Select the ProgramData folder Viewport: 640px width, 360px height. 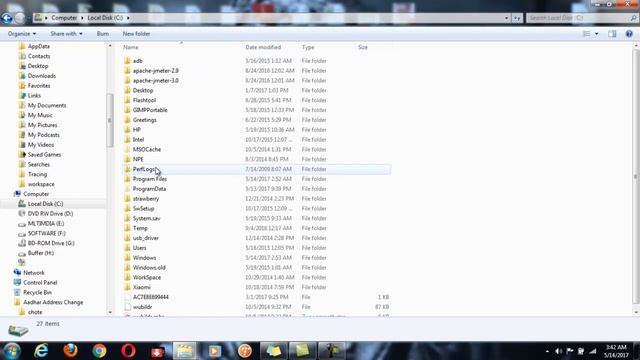tap(149, 189)
